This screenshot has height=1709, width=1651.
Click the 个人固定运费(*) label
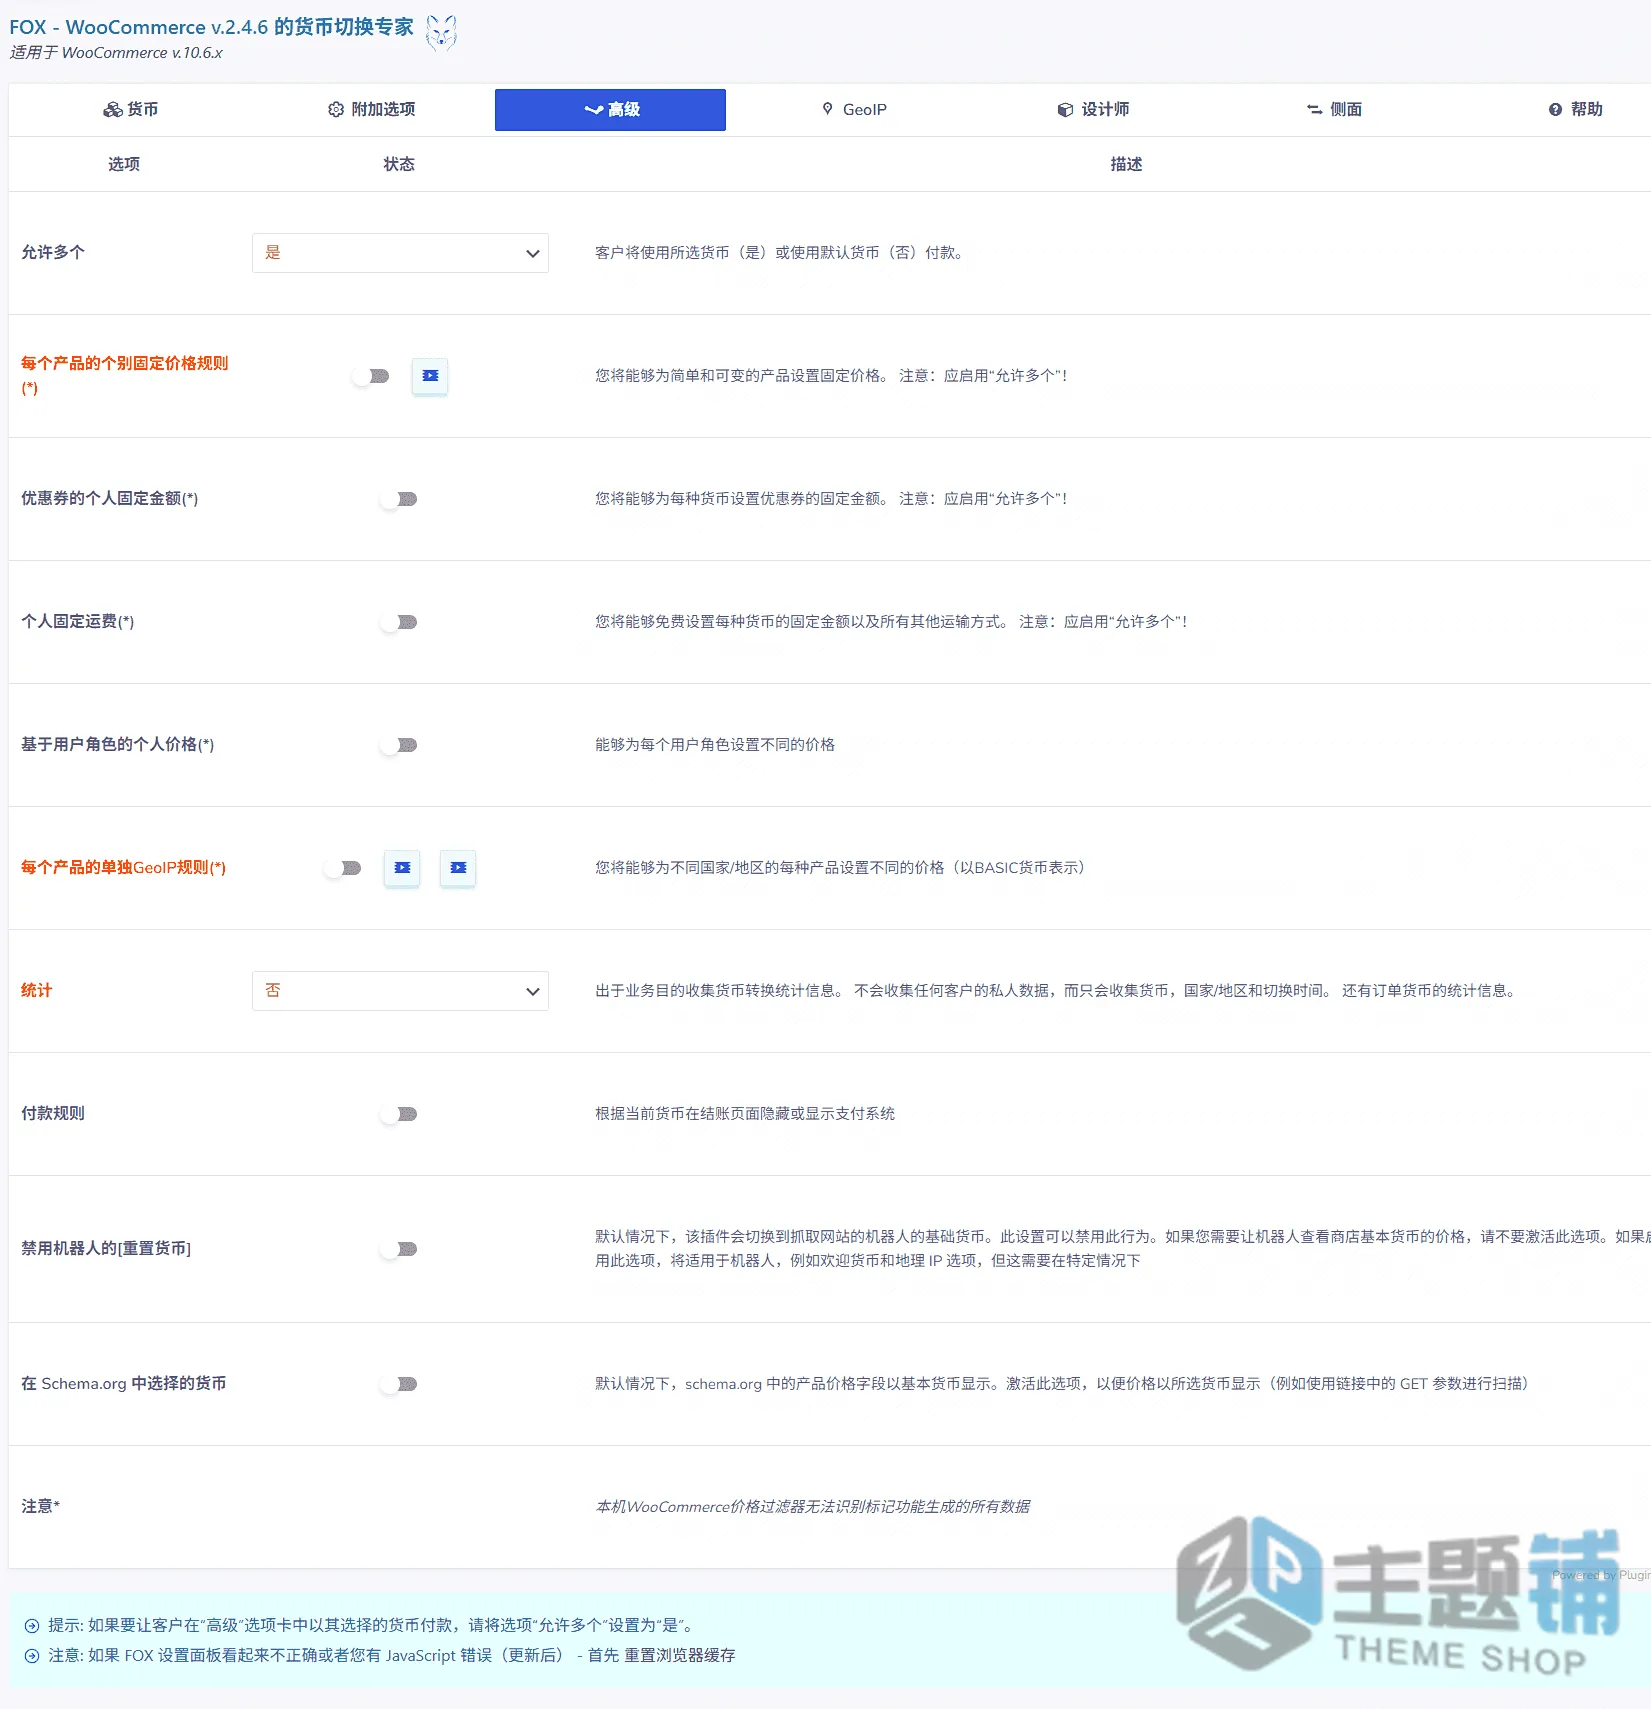78,622
